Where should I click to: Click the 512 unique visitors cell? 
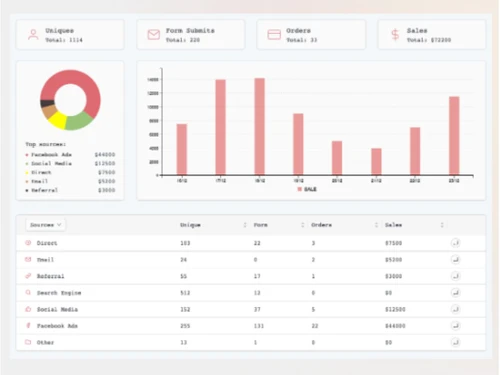click(x=185, y=293)
